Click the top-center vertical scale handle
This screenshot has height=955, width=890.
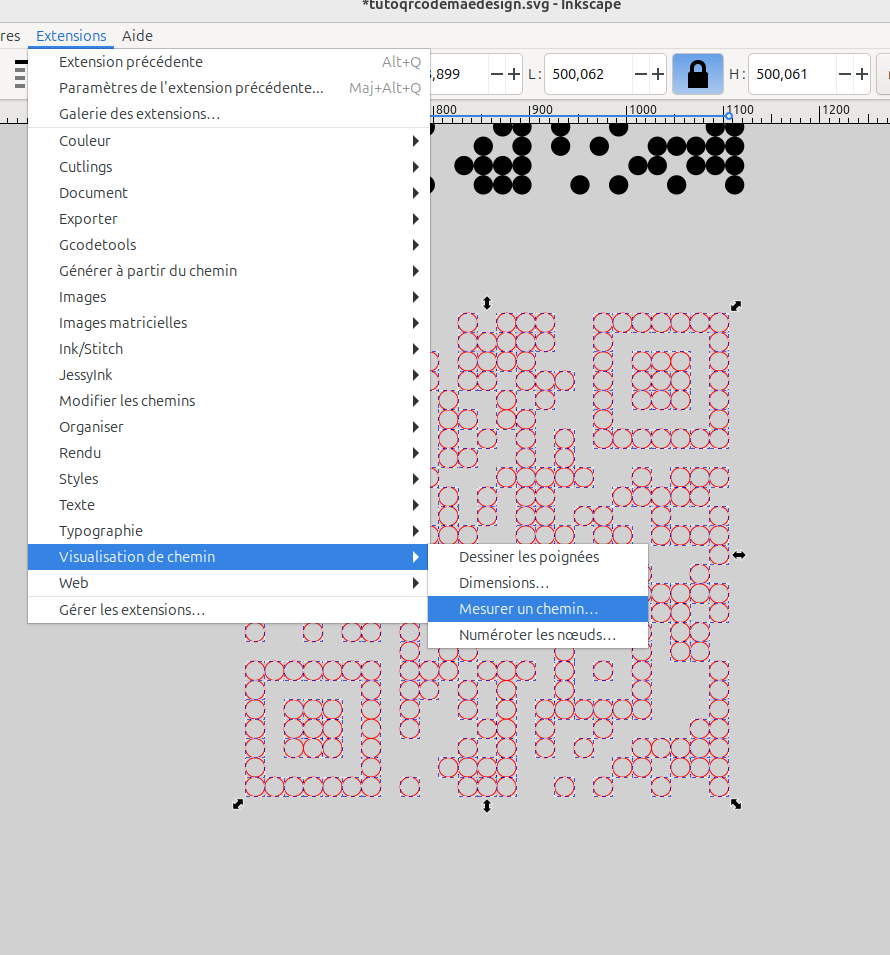tap(487, 303)
